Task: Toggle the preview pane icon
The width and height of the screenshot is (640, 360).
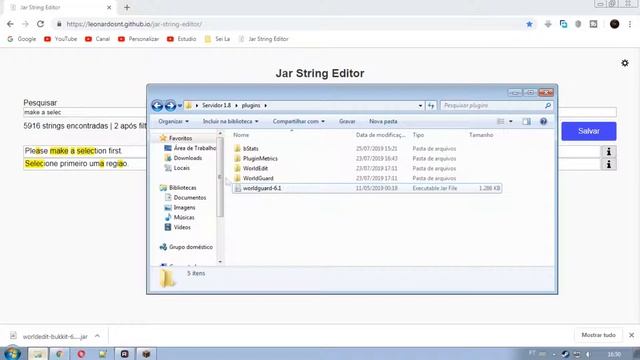Action: pos(527,121)
